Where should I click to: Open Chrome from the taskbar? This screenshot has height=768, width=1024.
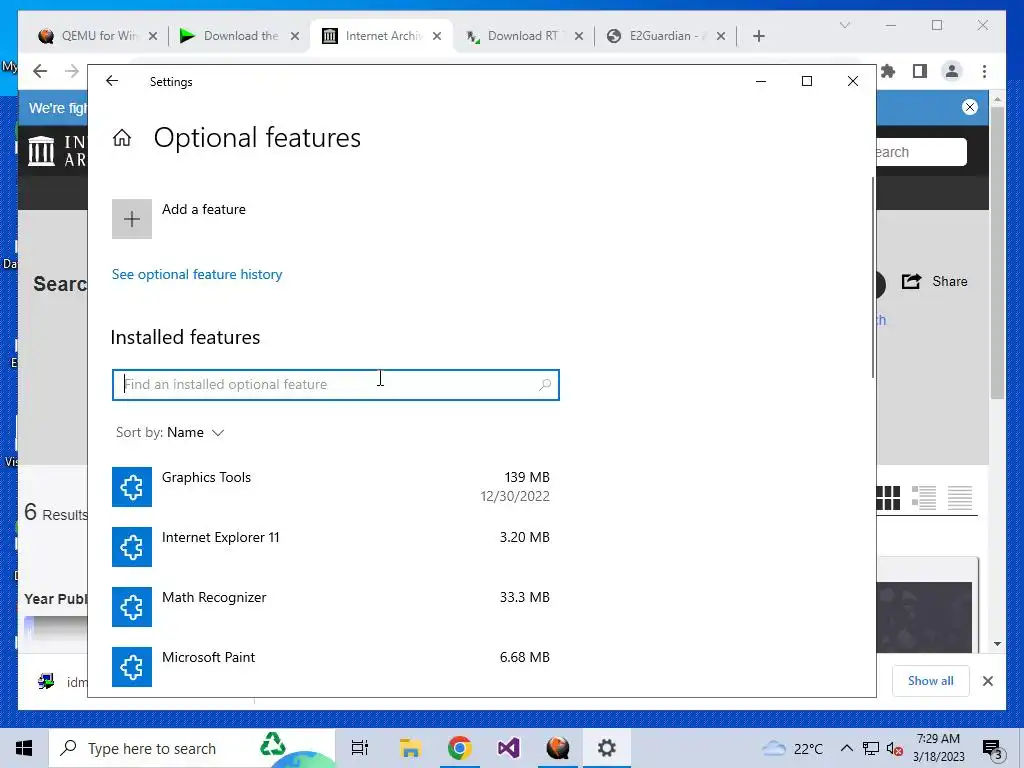460,748
